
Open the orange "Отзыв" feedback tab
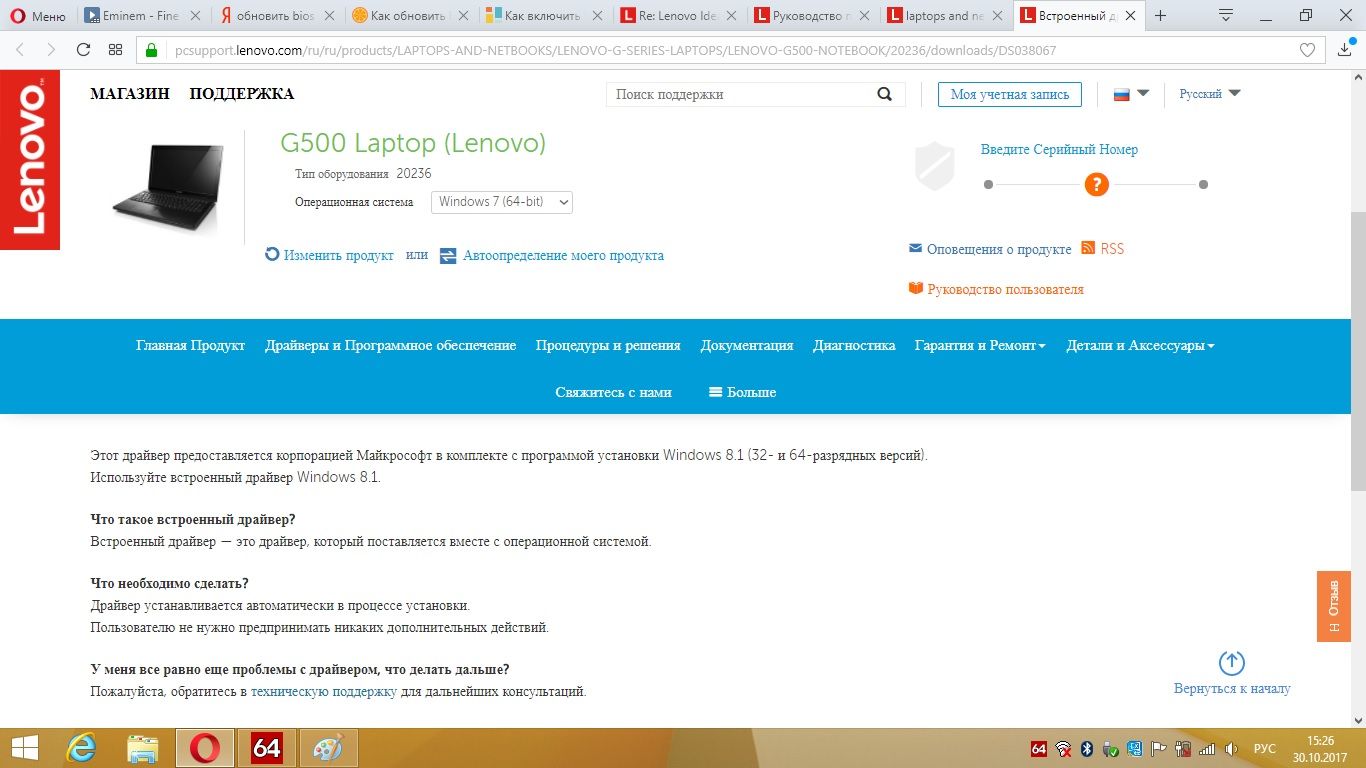pos(1334,606)
